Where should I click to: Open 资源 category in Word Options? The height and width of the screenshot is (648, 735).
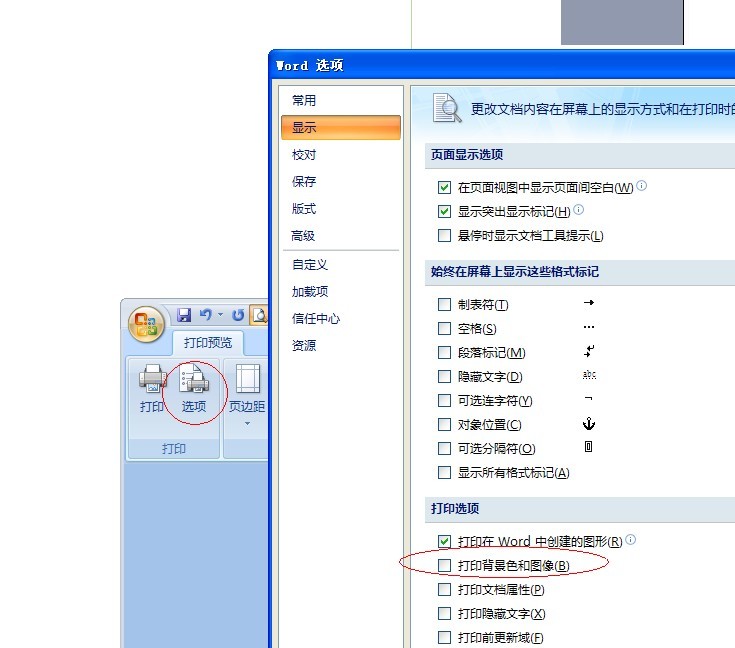341,346
